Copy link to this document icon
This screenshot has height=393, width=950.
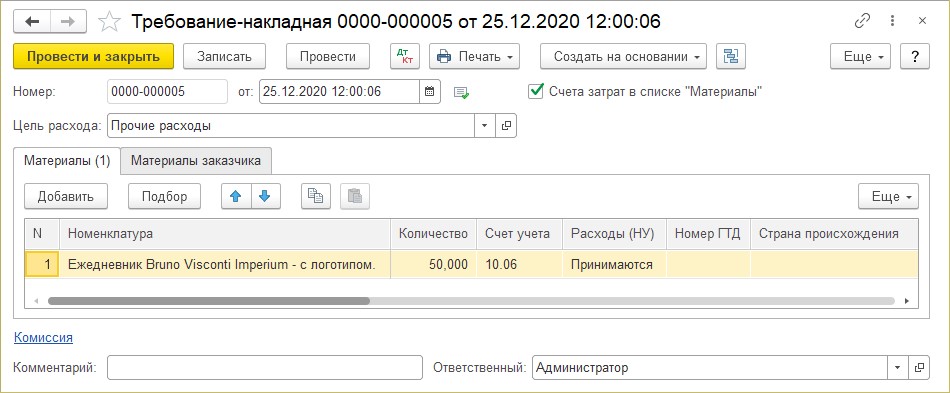(x=862, y=21)
